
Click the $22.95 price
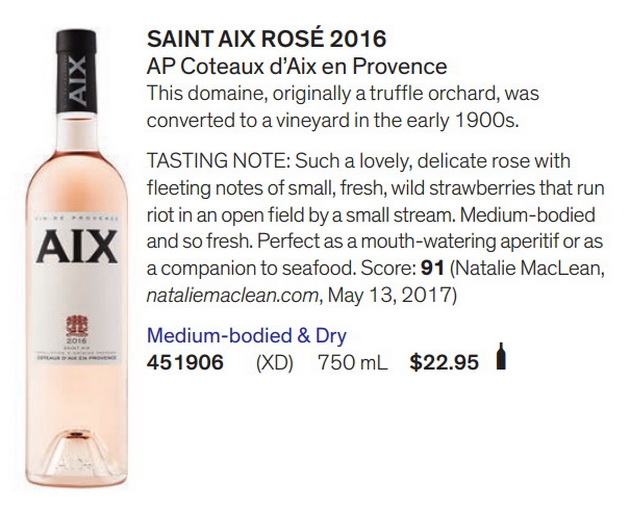pyautogui.click(x=444, y=362)
